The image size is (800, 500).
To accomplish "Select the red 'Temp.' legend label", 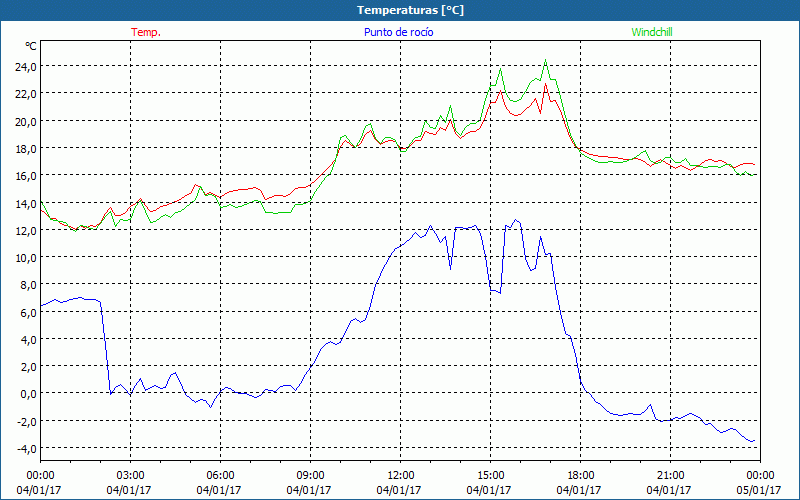I will tap(146, 32).
